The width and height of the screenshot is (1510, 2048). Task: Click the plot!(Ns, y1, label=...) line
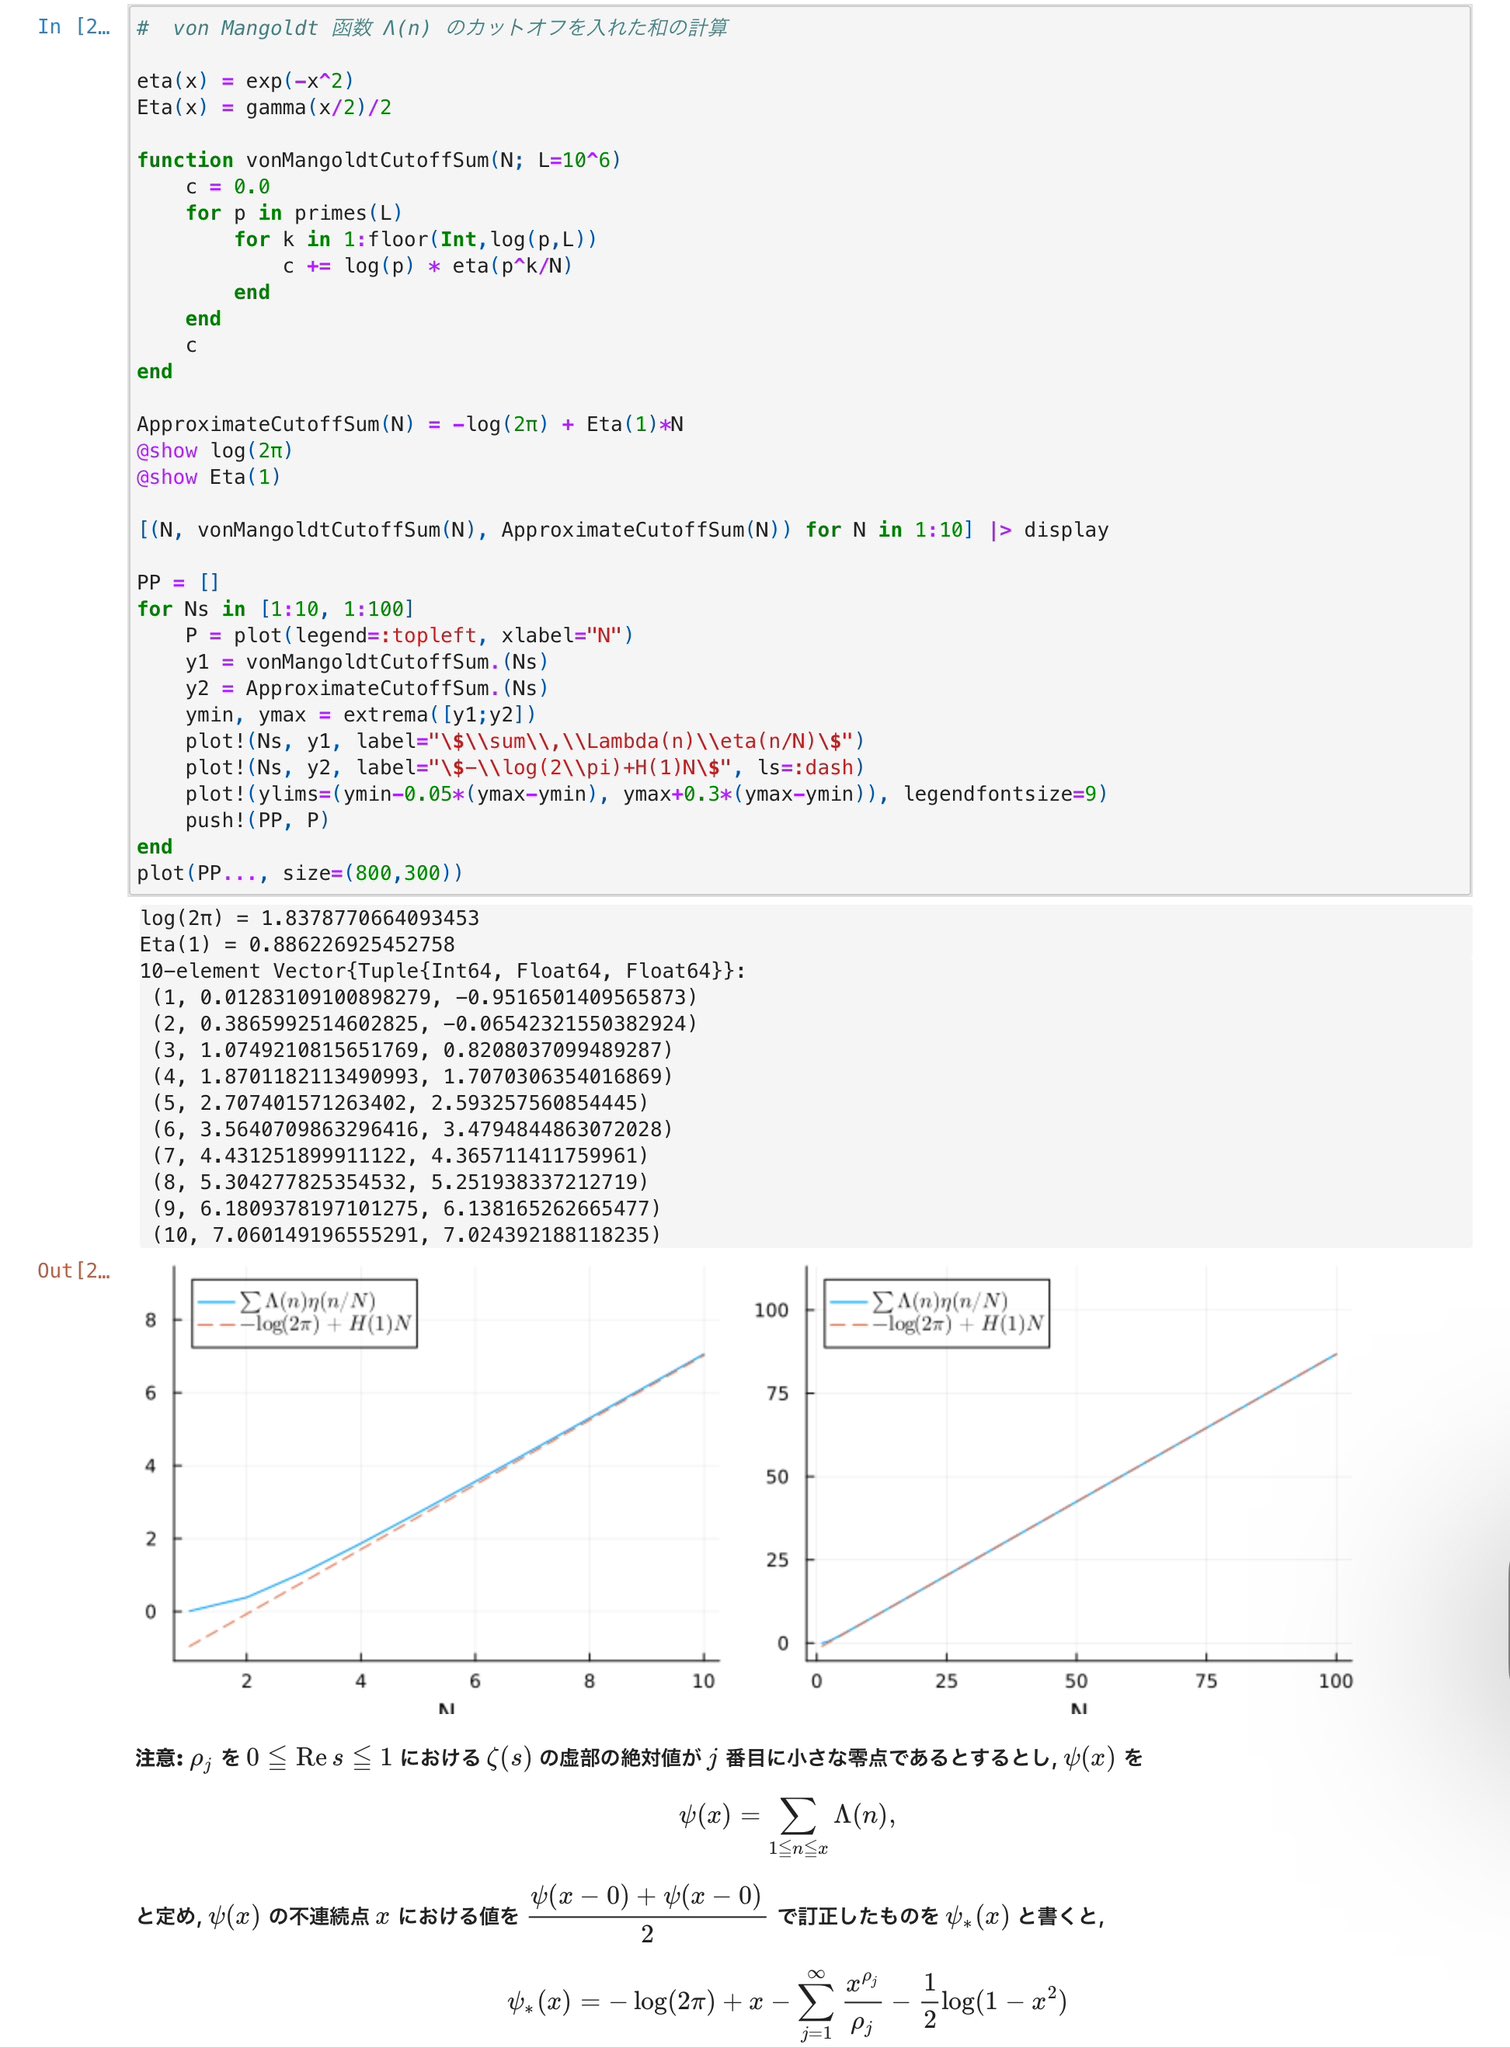(525, 741)
